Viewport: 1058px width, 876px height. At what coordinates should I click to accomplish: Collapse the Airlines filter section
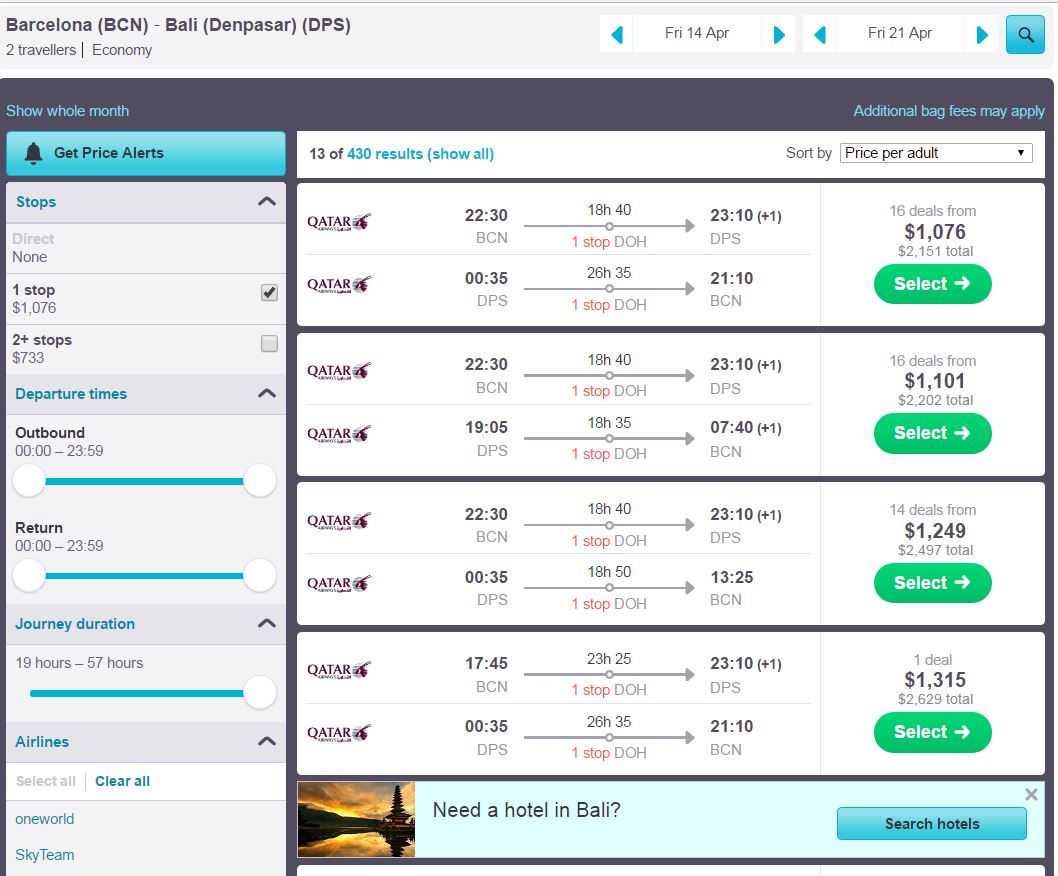[x=267, y=741]
